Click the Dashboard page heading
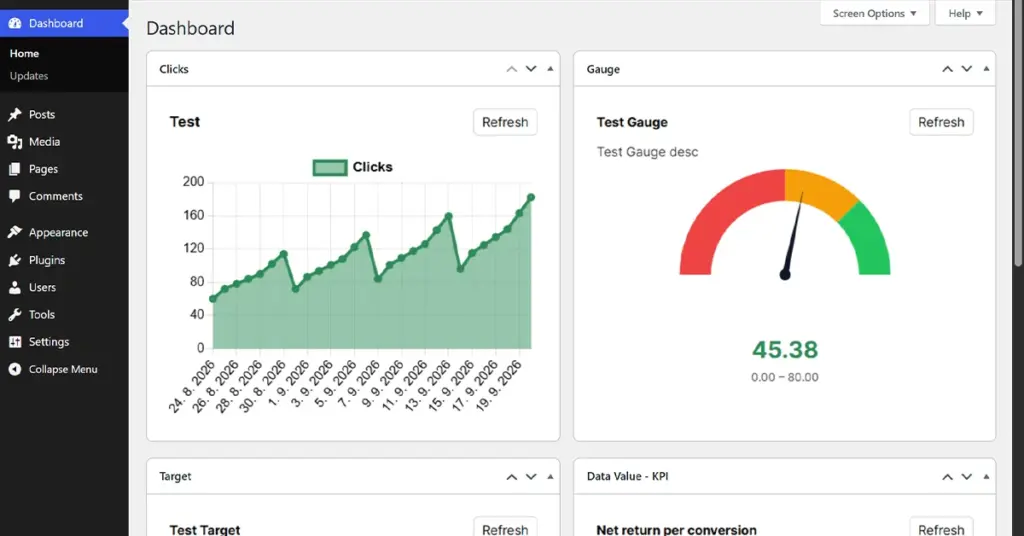 190,28
